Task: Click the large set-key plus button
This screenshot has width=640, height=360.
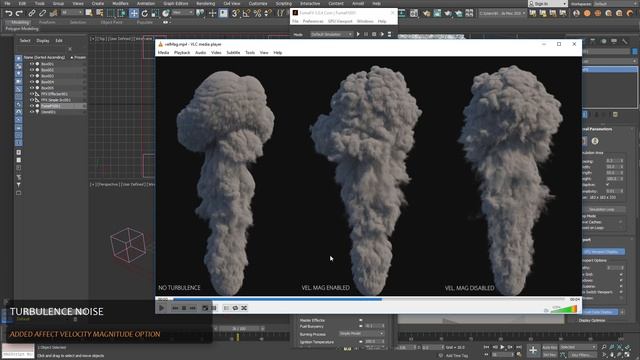Action: pyautogui.click(x=533, y=350)
